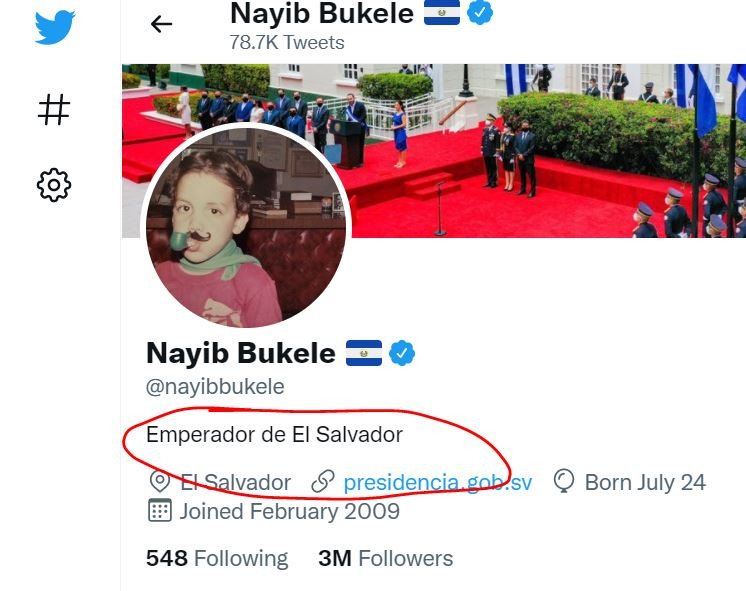The height and width of the screenshot is (591, 746).
Task: Click the birthday balloon icon
Action: point(564,481)
